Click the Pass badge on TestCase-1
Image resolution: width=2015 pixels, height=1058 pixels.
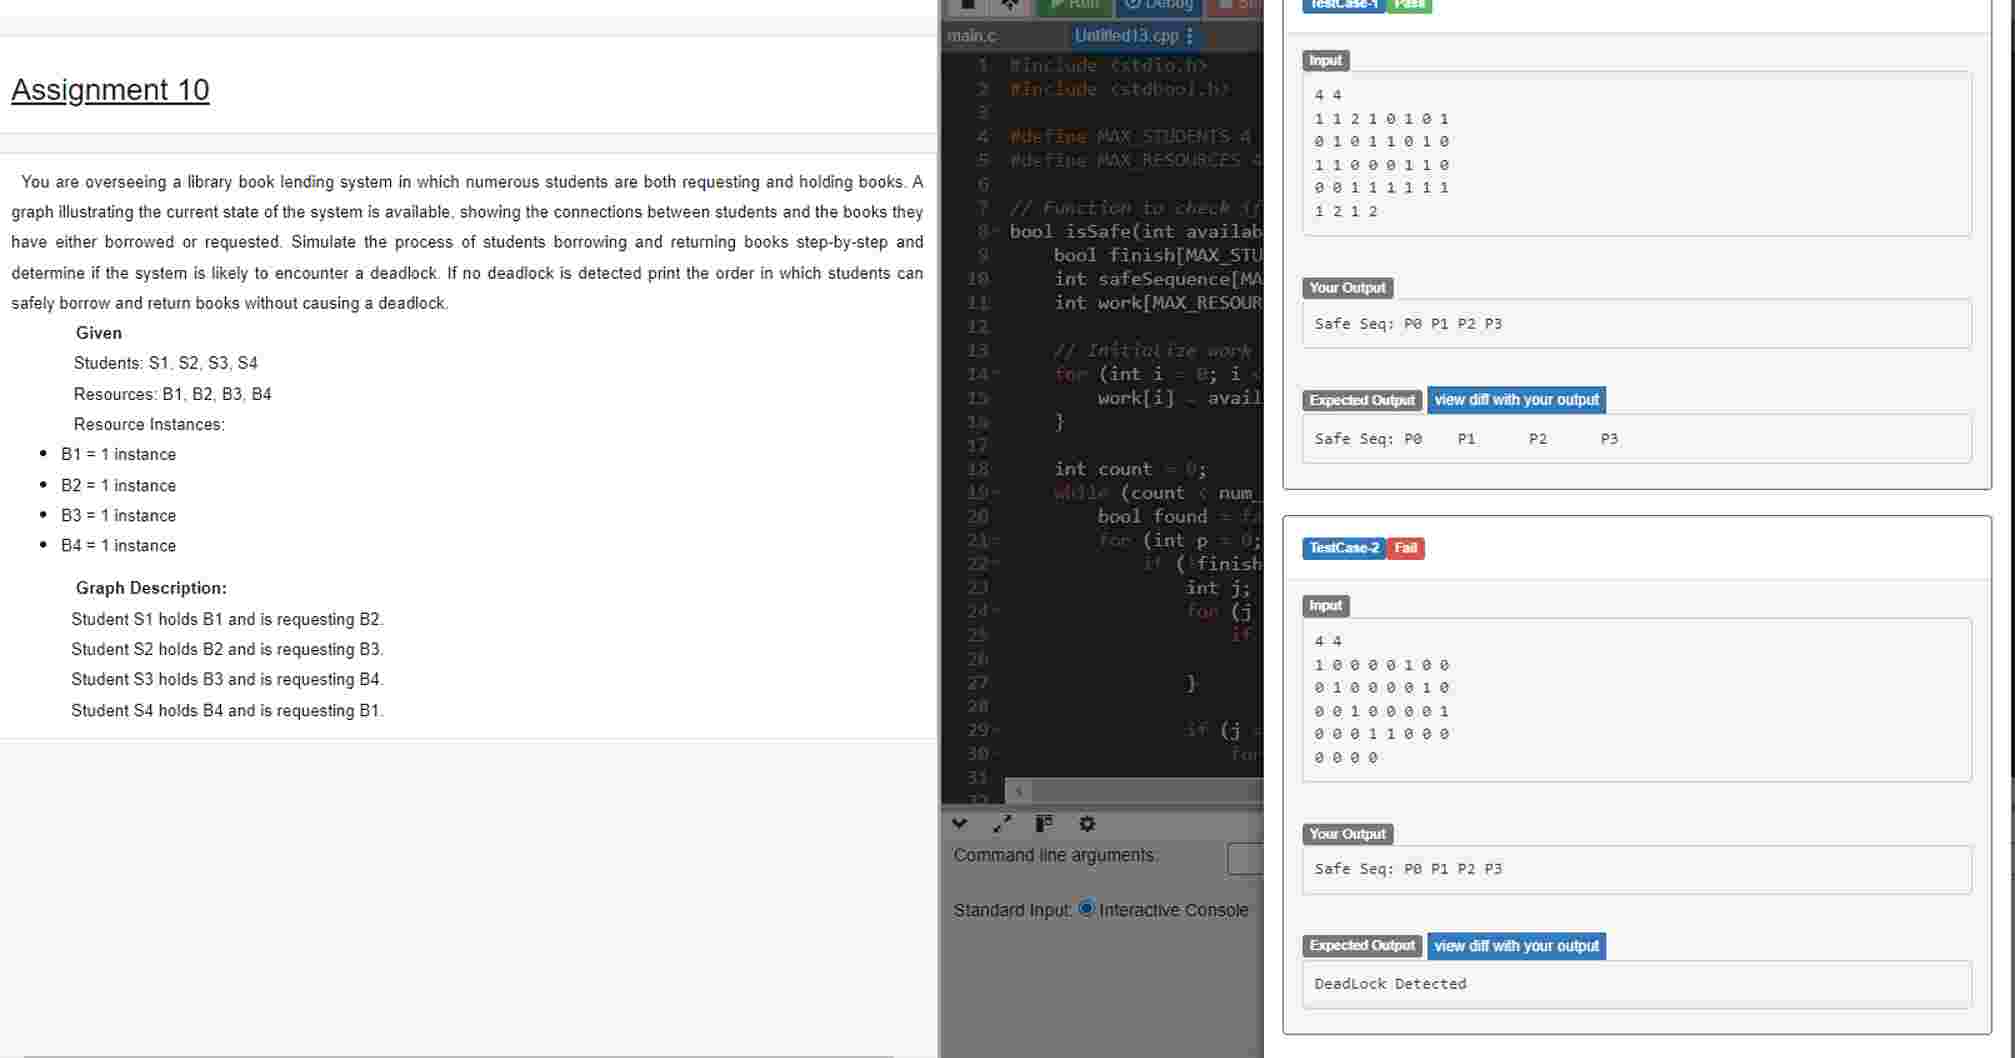pos(1406,5)
